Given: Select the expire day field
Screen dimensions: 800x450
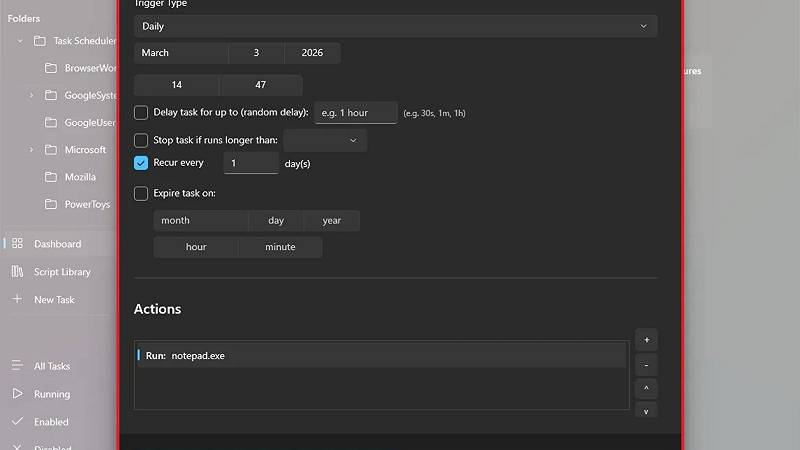Looking at the screenshot, I should pyautogui.click(x=276, y=220).
